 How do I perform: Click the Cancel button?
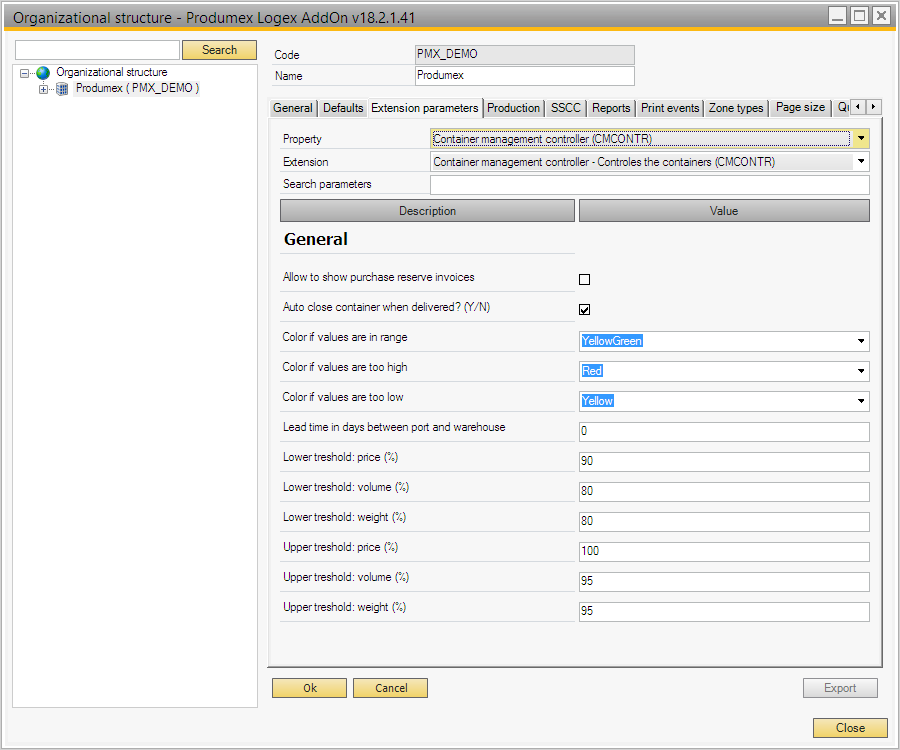[x=390, y=688]
